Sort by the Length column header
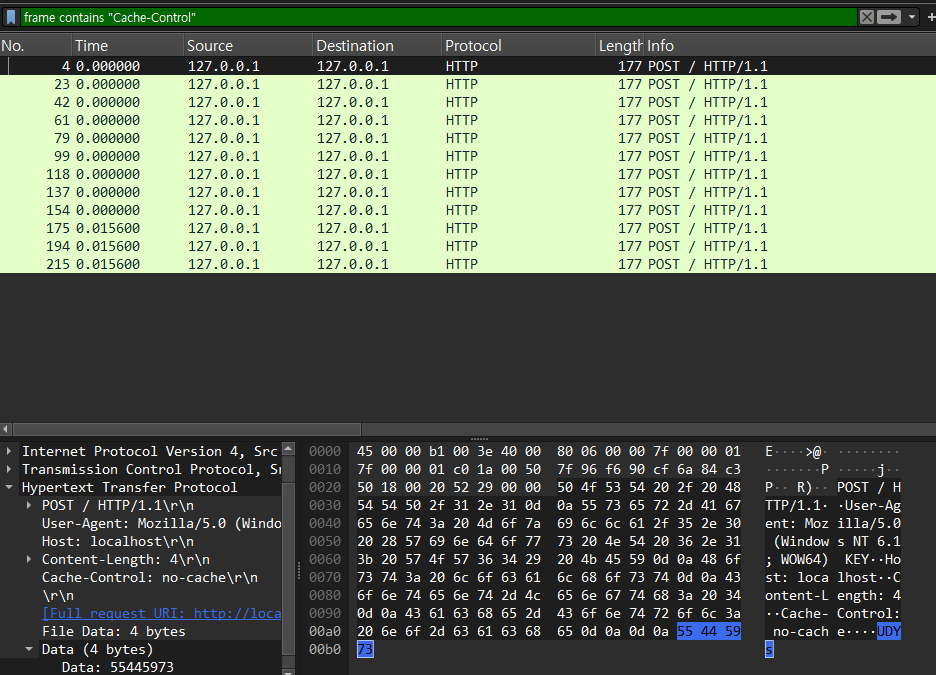This screenshot has width=936, height=675. click(620, 45)
